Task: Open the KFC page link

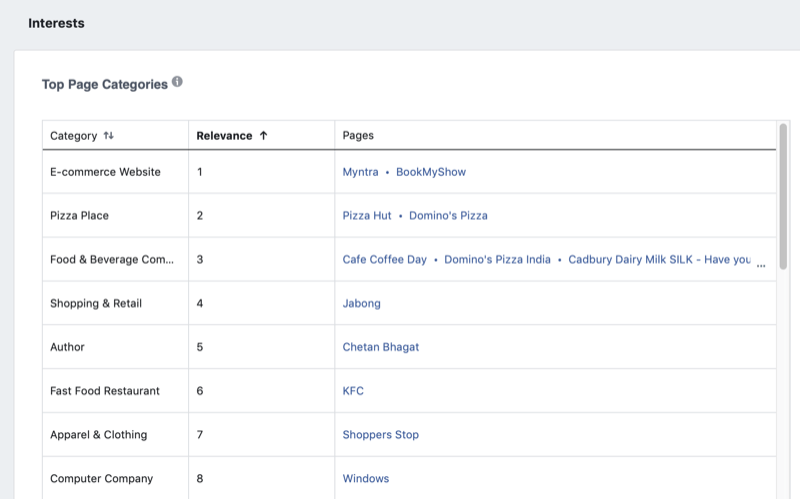Action: [x=353, y=391]
